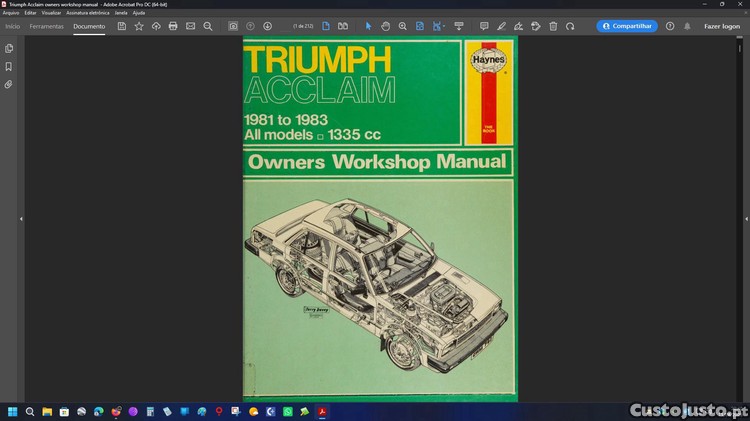Save the document with the floppy disk icon
This screenshot has height=421, width=750.
tap(122, 26)
